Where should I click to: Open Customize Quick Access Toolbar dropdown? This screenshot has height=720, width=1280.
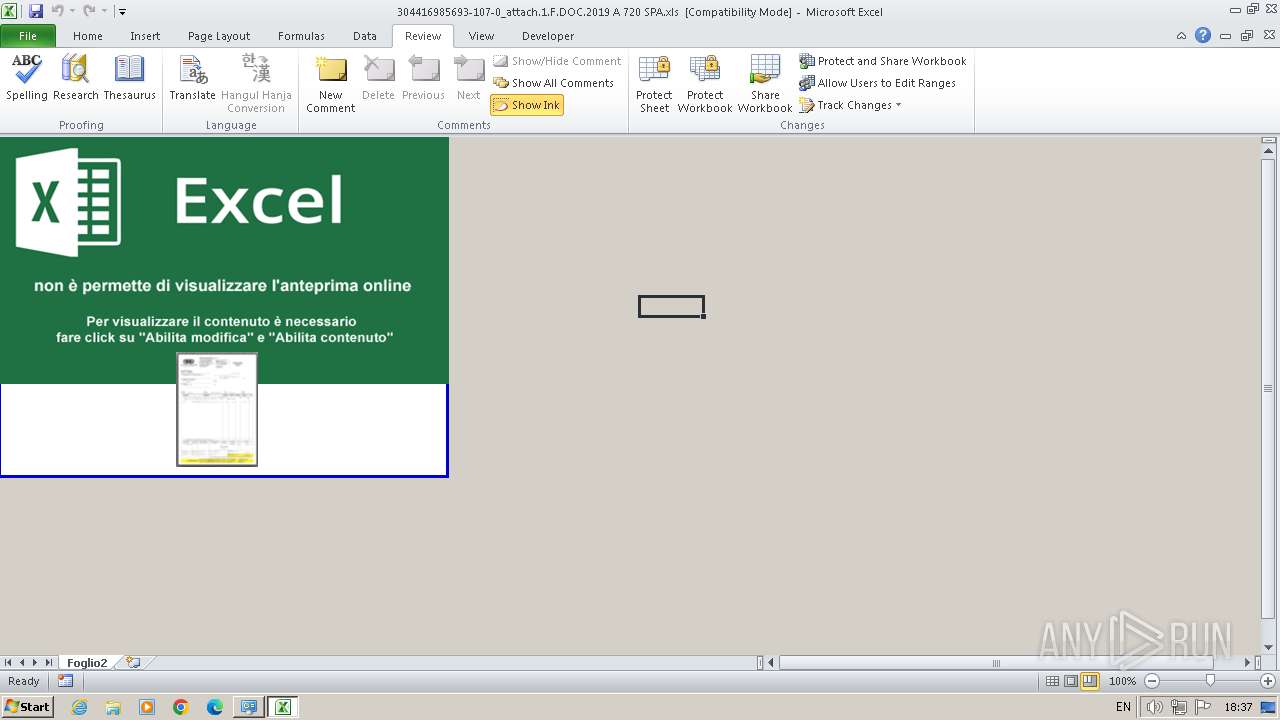pyautogui.click(x=122, y=12)
